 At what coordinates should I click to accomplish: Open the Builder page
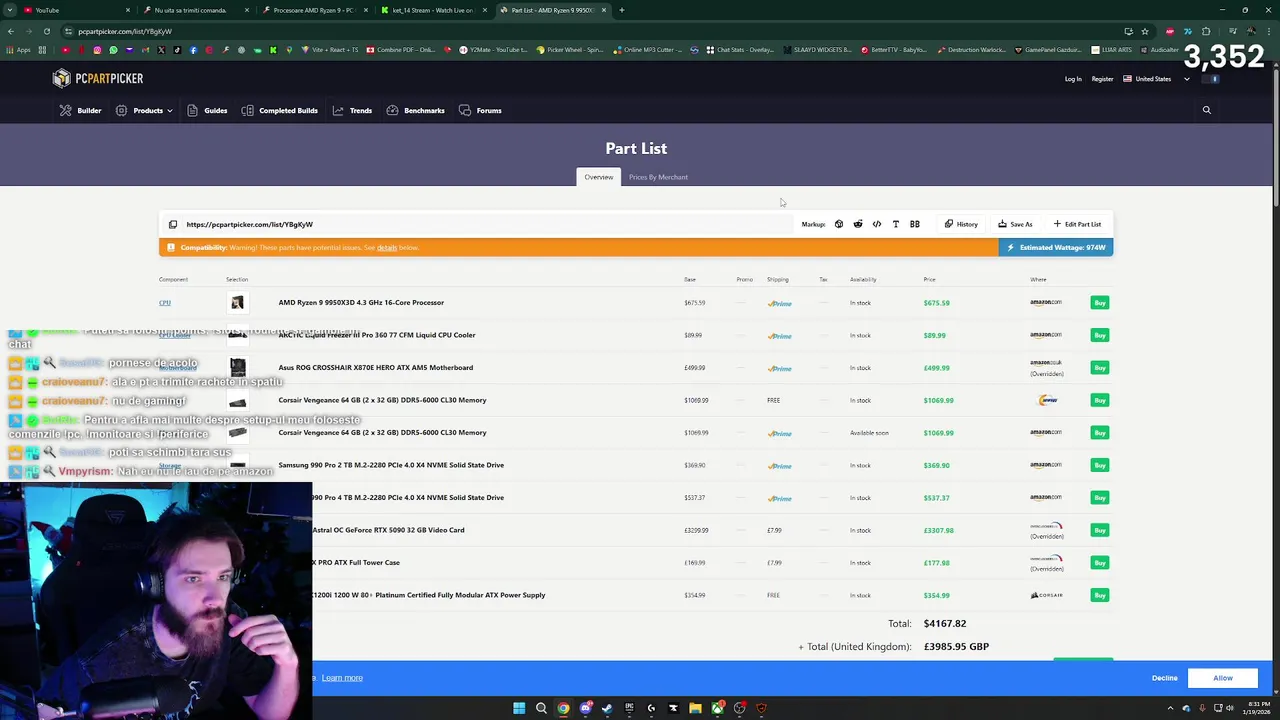coord(80,110)
